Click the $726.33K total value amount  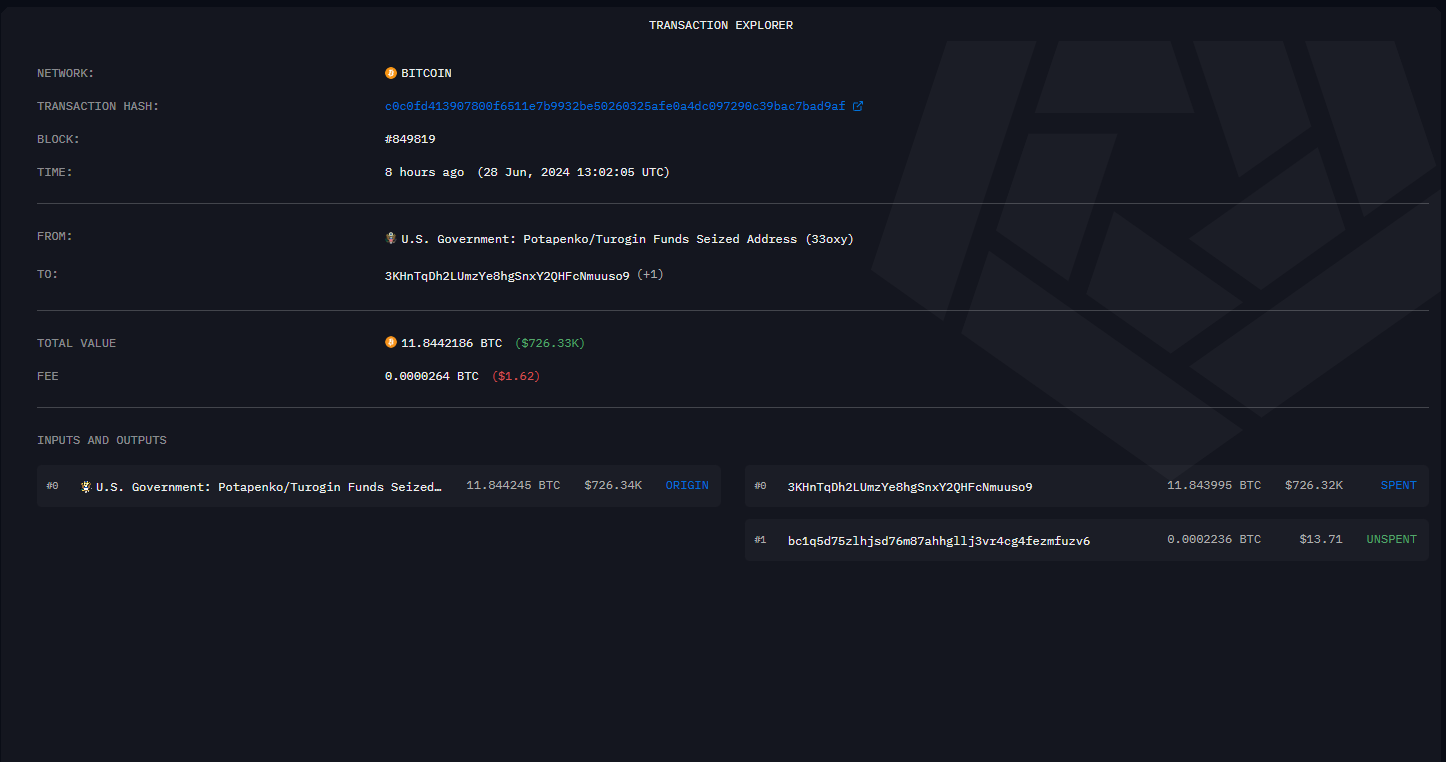point(550,343)
